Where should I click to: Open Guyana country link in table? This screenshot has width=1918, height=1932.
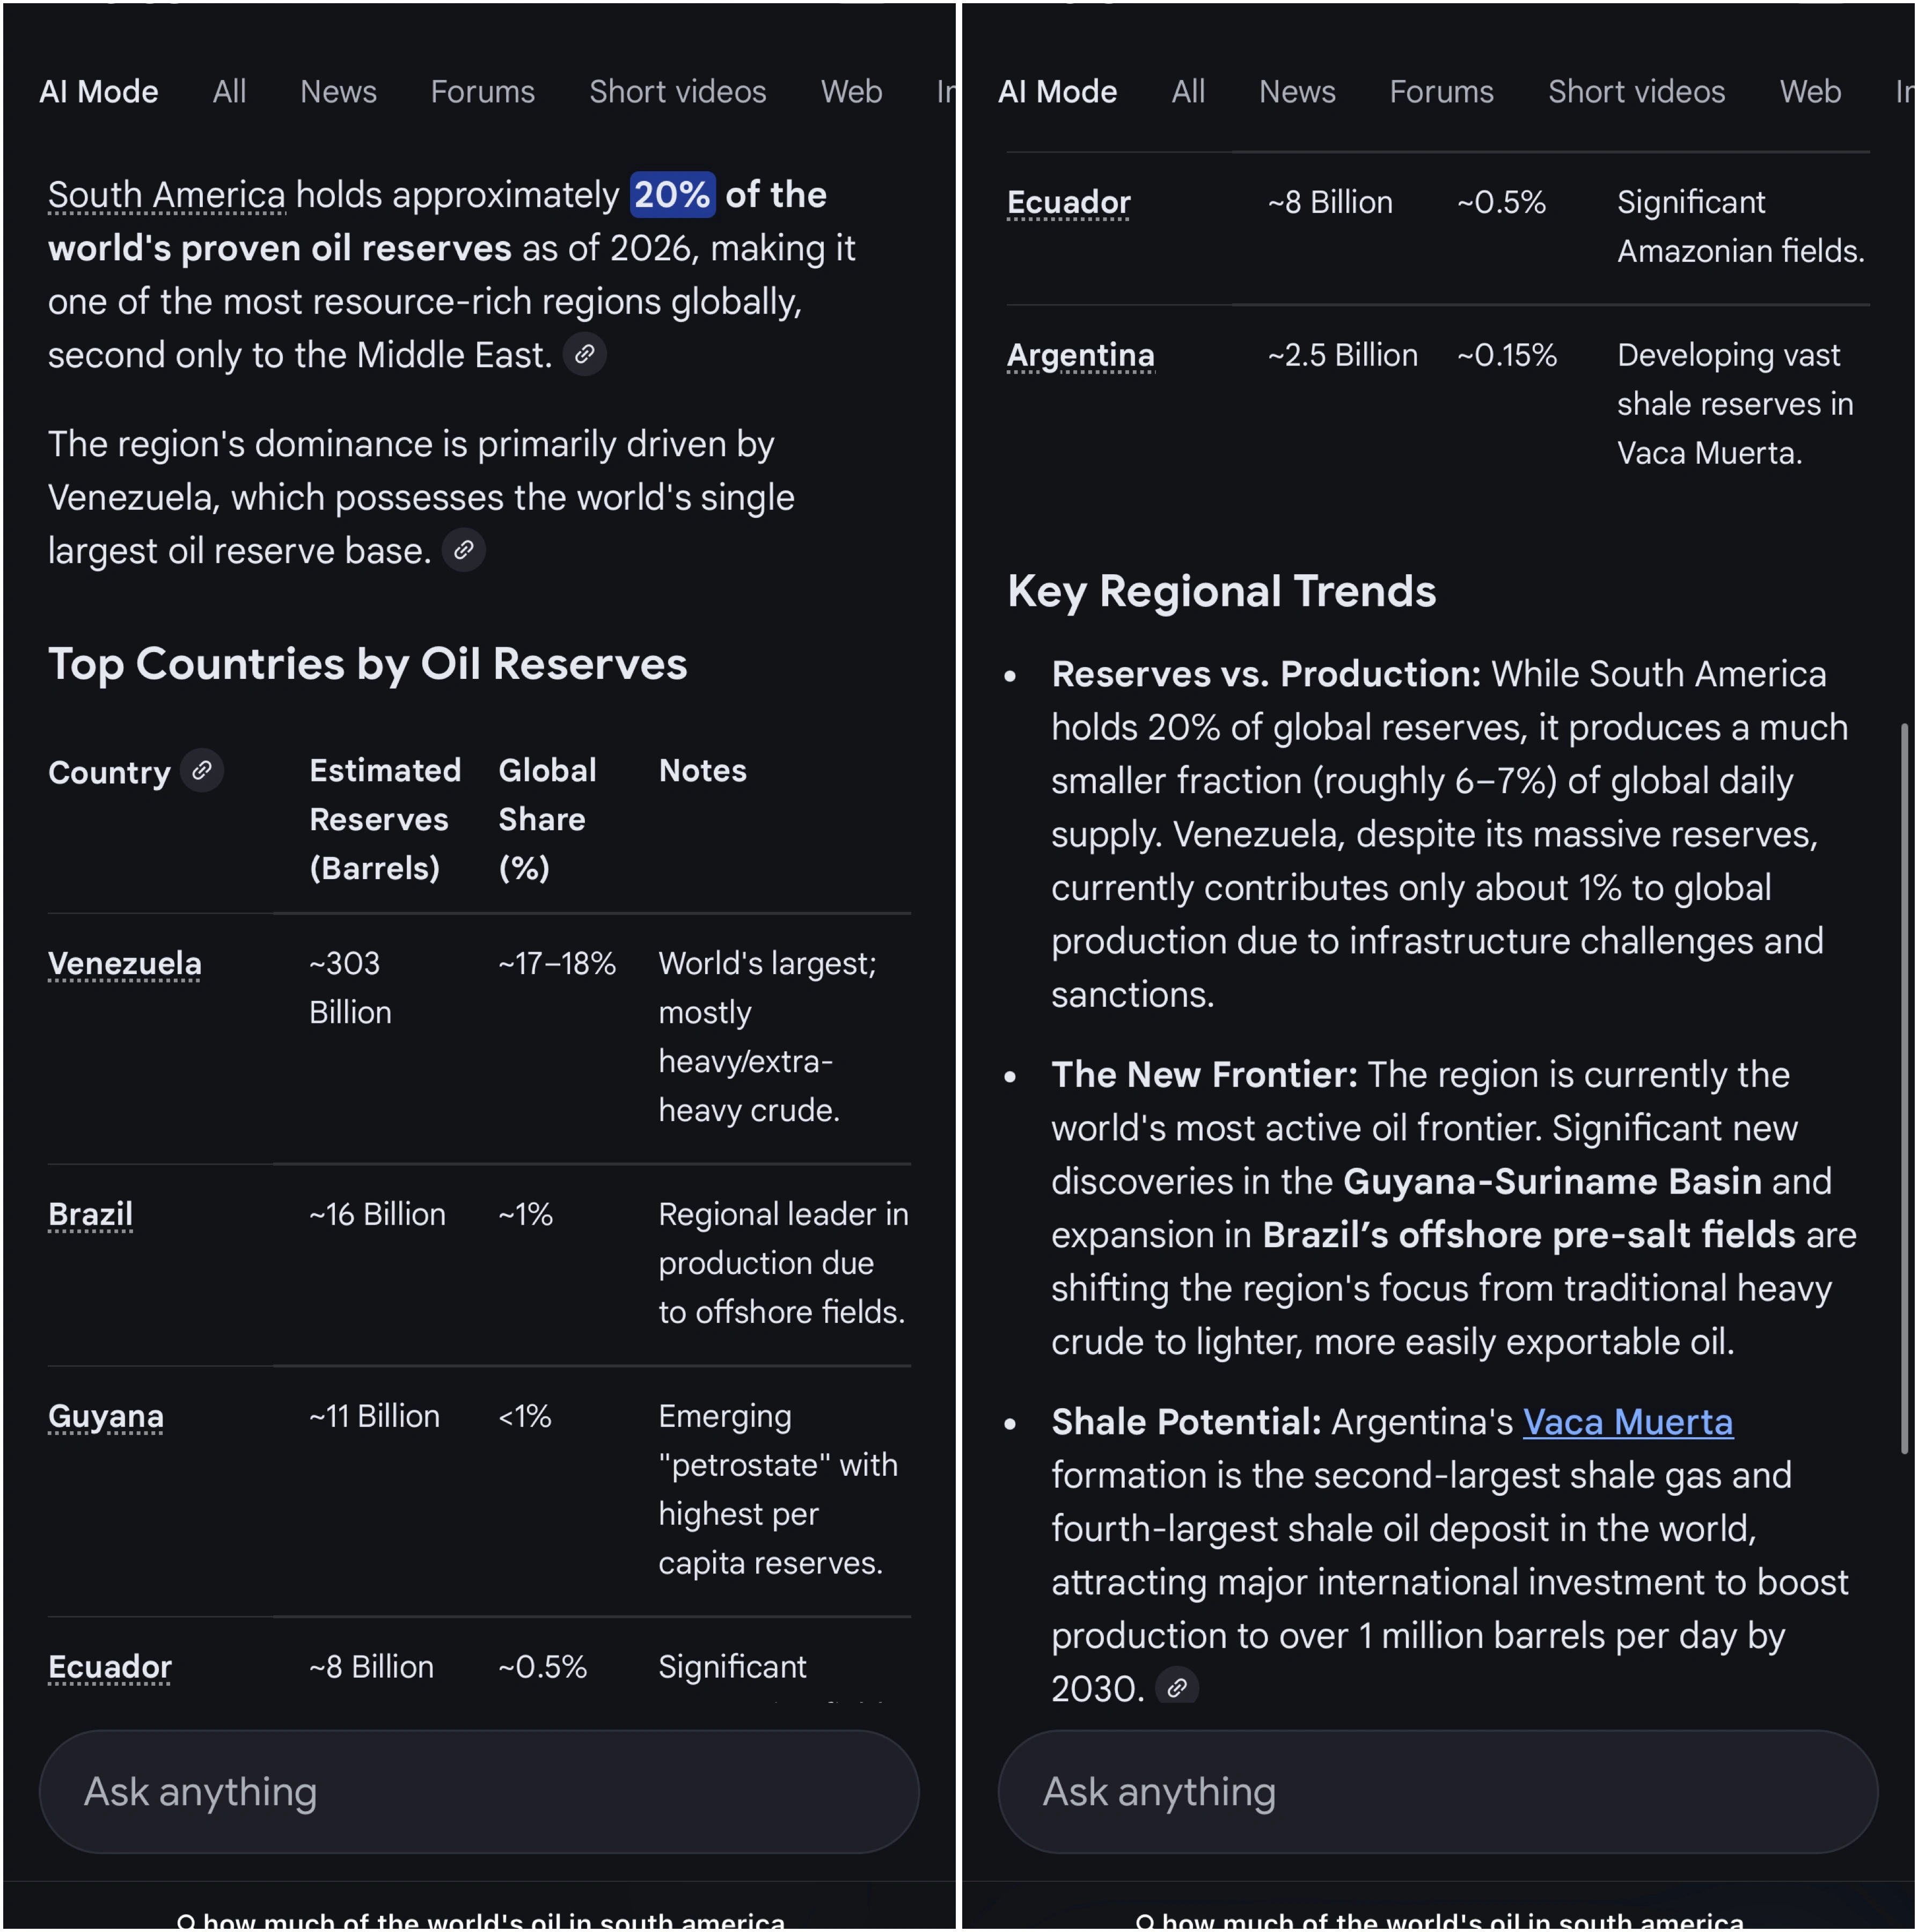(105, 1416)
